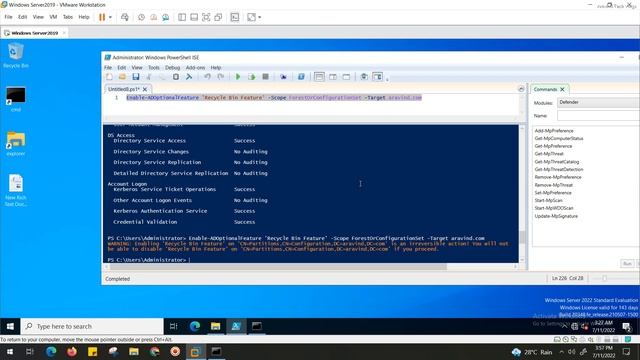Stop the operation with the square icon
This screenshot has height=360, width=640.
coord(265,77)
